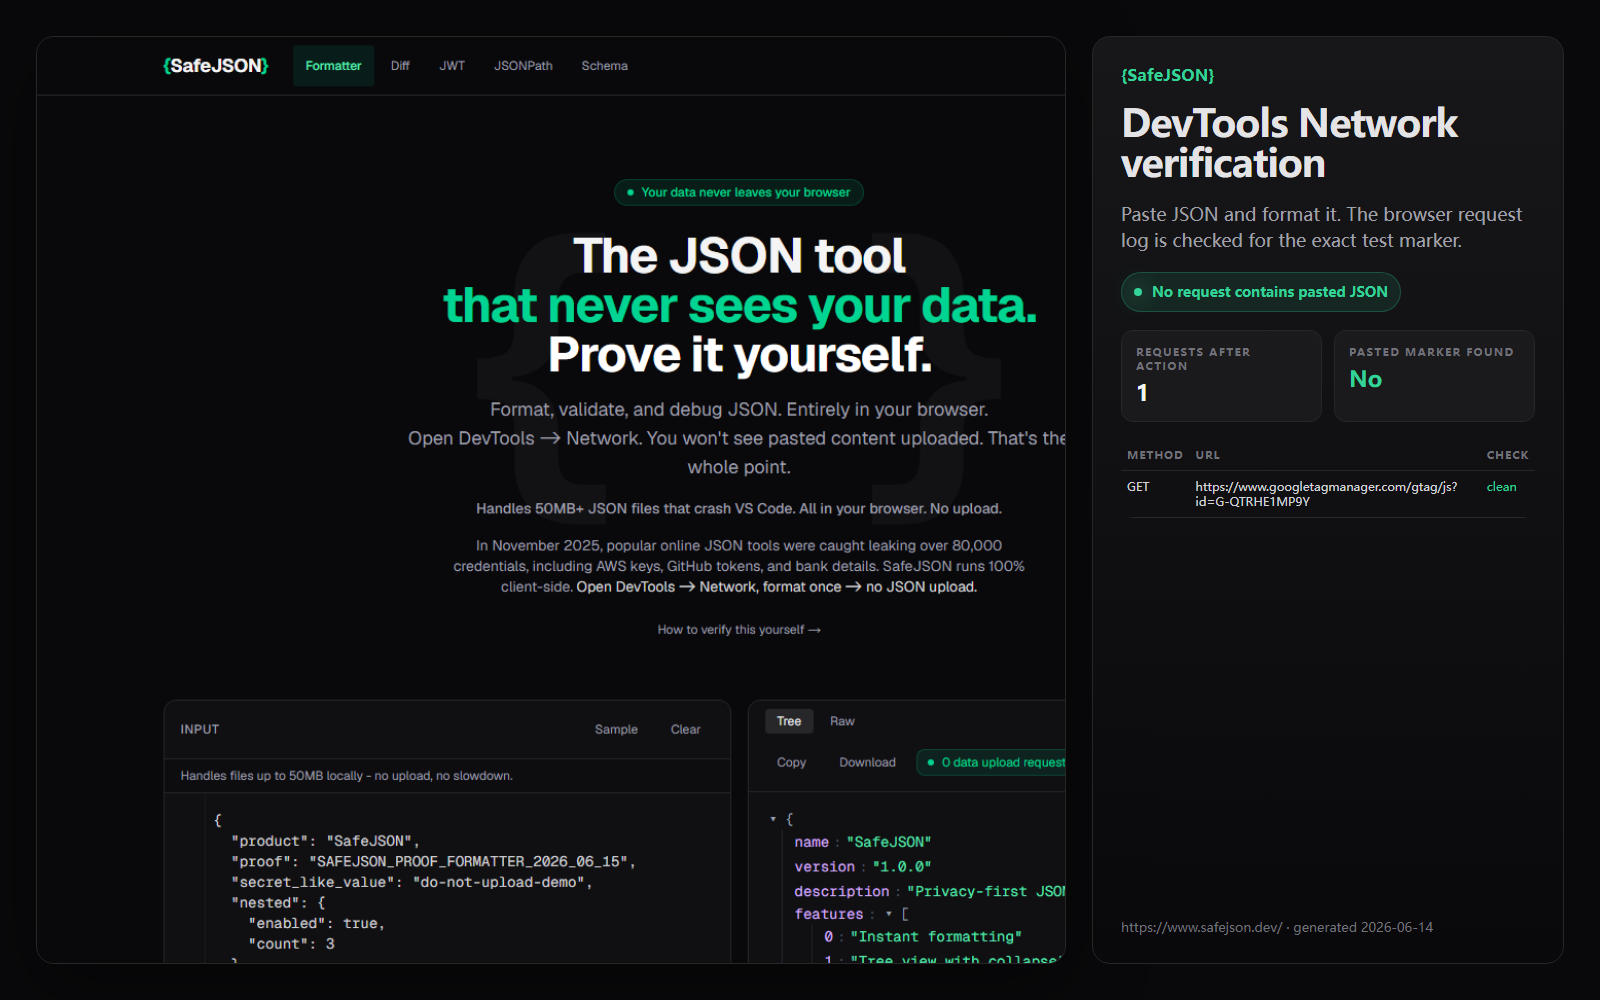Click the 'version' key in tree output
1600x1000 pixels.
(x=824, y=867)
